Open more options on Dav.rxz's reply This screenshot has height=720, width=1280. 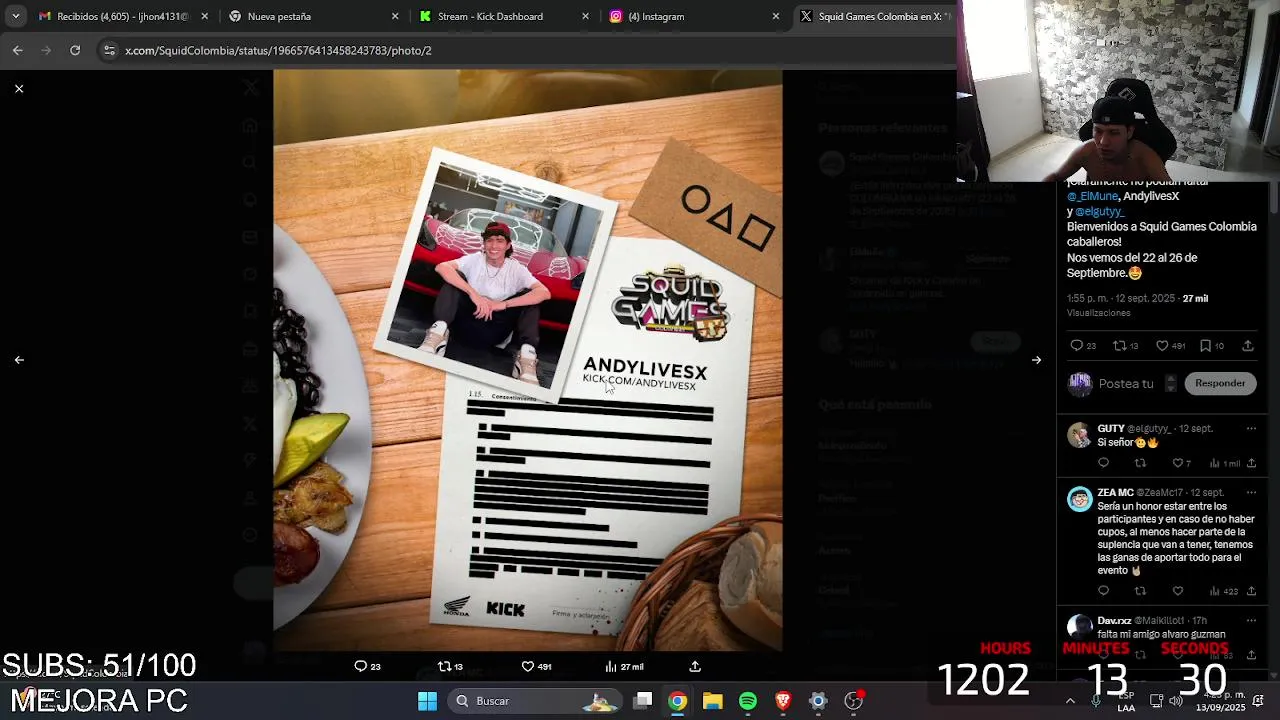[1251, 621]
